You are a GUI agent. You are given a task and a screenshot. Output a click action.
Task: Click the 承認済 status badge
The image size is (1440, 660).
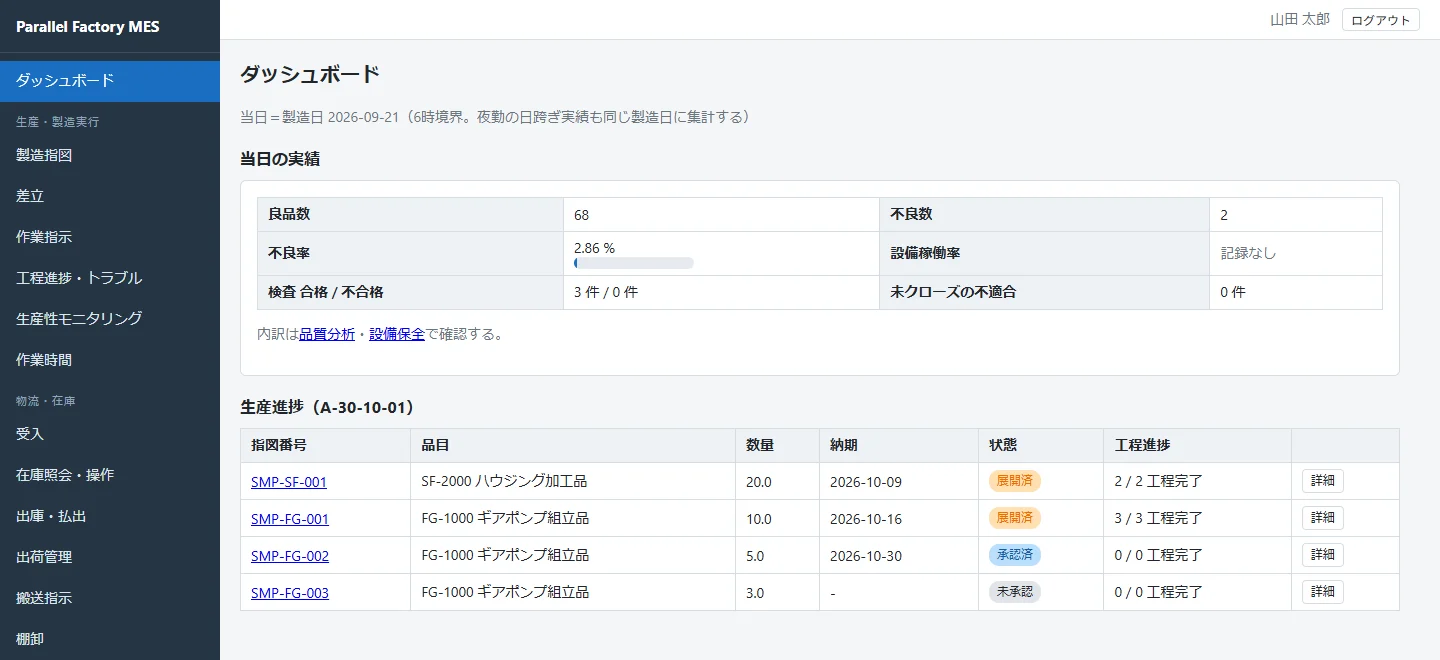click(x=1015, y=555)
